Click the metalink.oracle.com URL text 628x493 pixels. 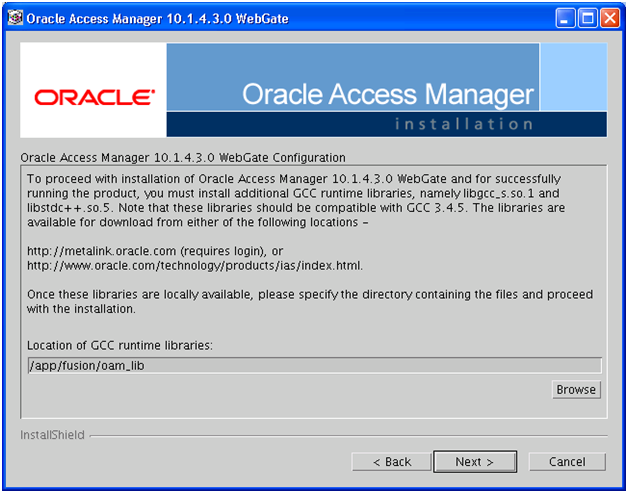[x=101, y=251]
